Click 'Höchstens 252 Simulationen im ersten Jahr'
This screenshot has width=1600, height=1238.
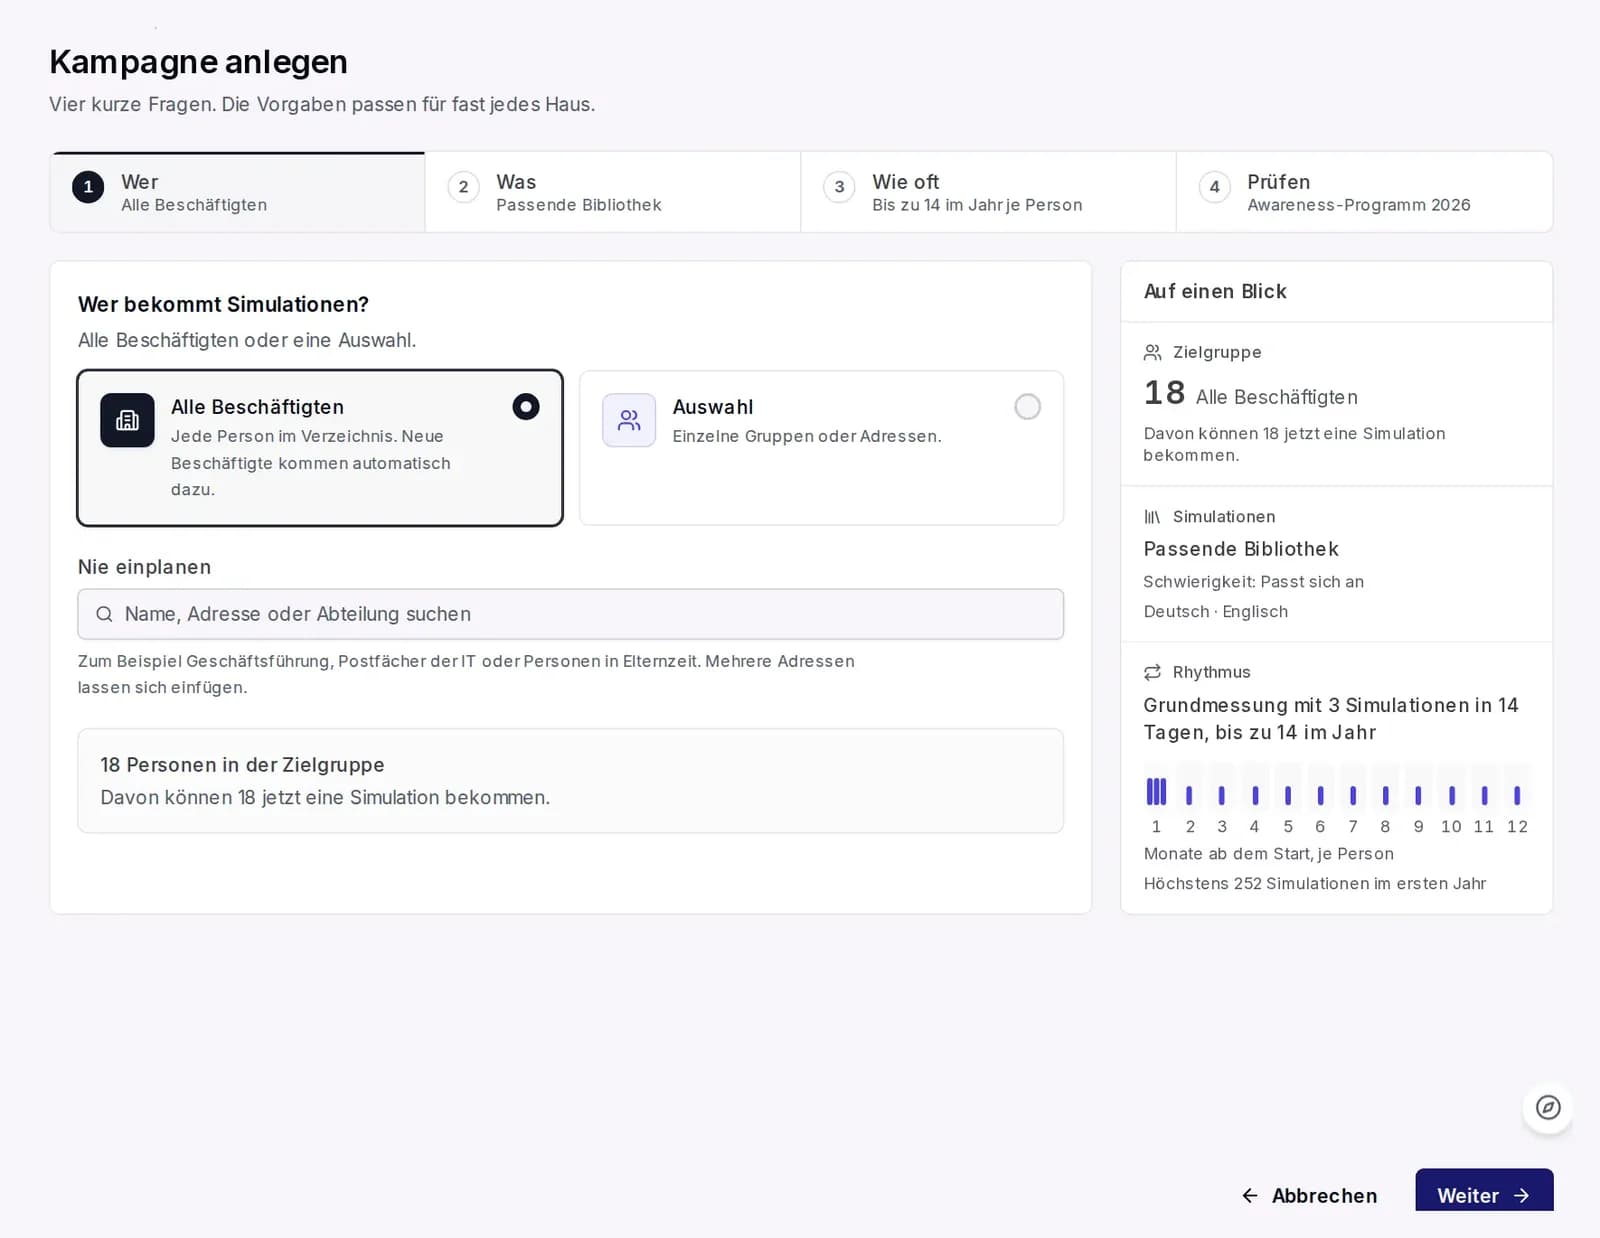click(x=1314, y=884)
